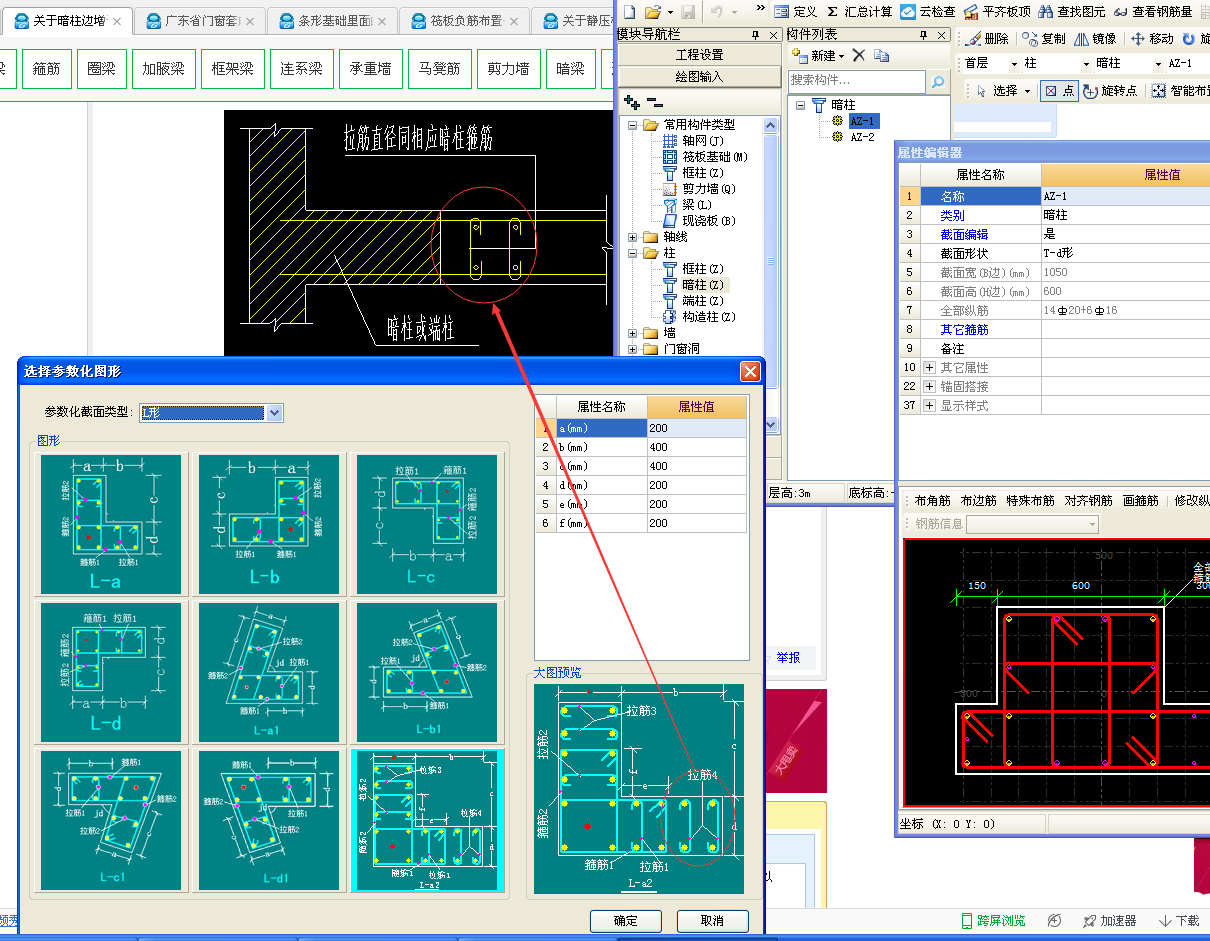Image resolution: width=1210 pixels, height=941 pixels.
Task: Select the 移动 move tool
Action: coord(1152,39)
